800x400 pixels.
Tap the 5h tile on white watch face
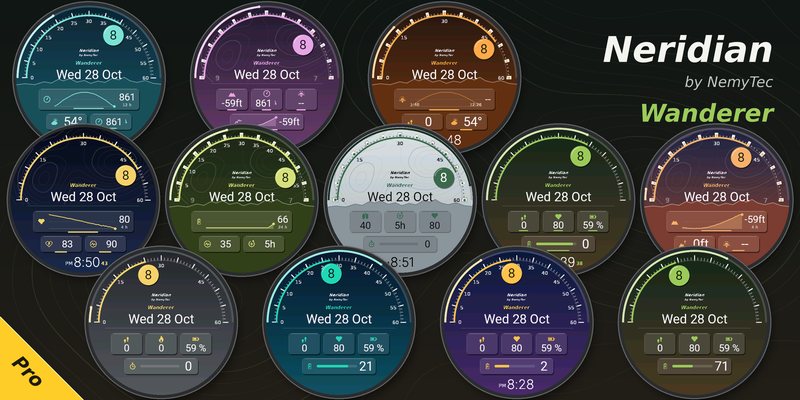click(400, 221)
